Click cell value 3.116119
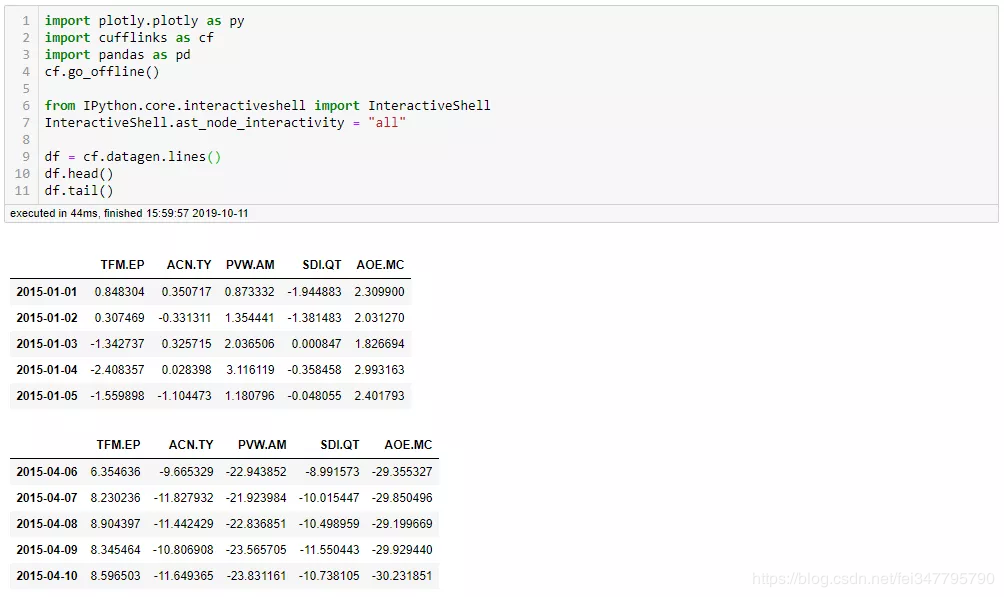 click(x=250, y=370)
